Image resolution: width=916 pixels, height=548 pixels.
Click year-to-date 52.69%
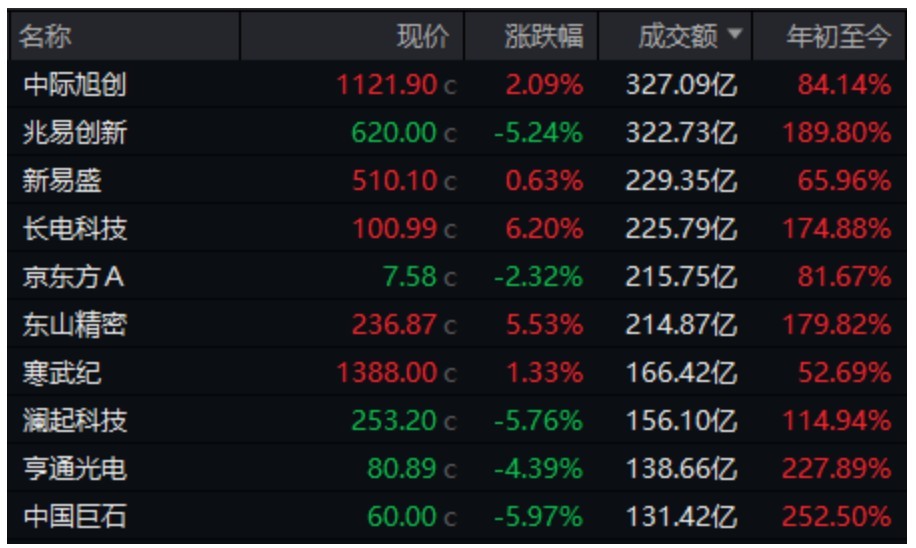[x=845, y=373]
